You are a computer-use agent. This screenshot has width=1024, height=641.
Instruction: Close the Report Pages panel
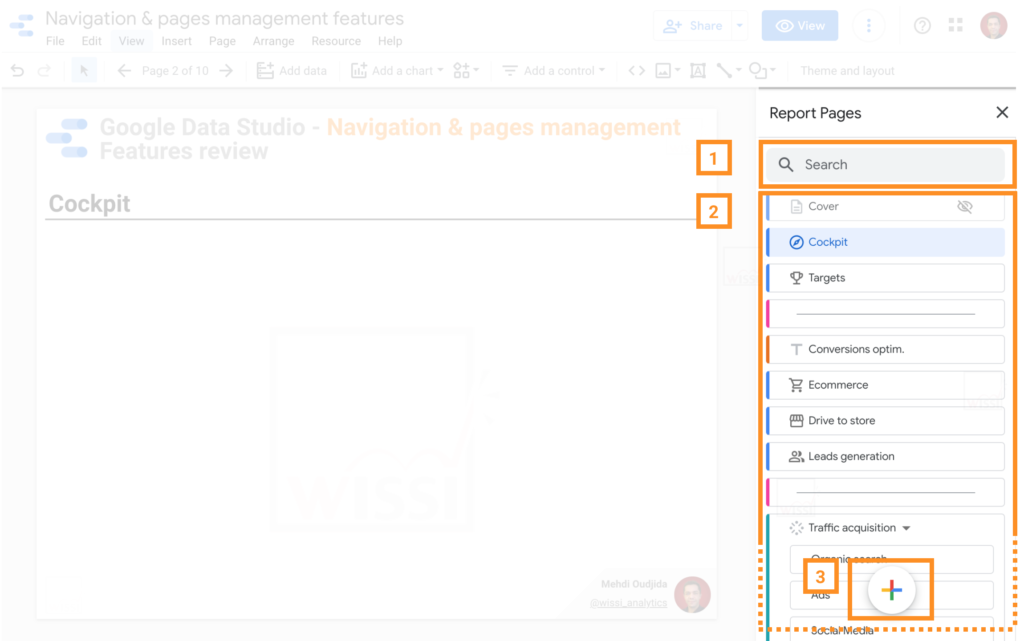(1002, 112)
